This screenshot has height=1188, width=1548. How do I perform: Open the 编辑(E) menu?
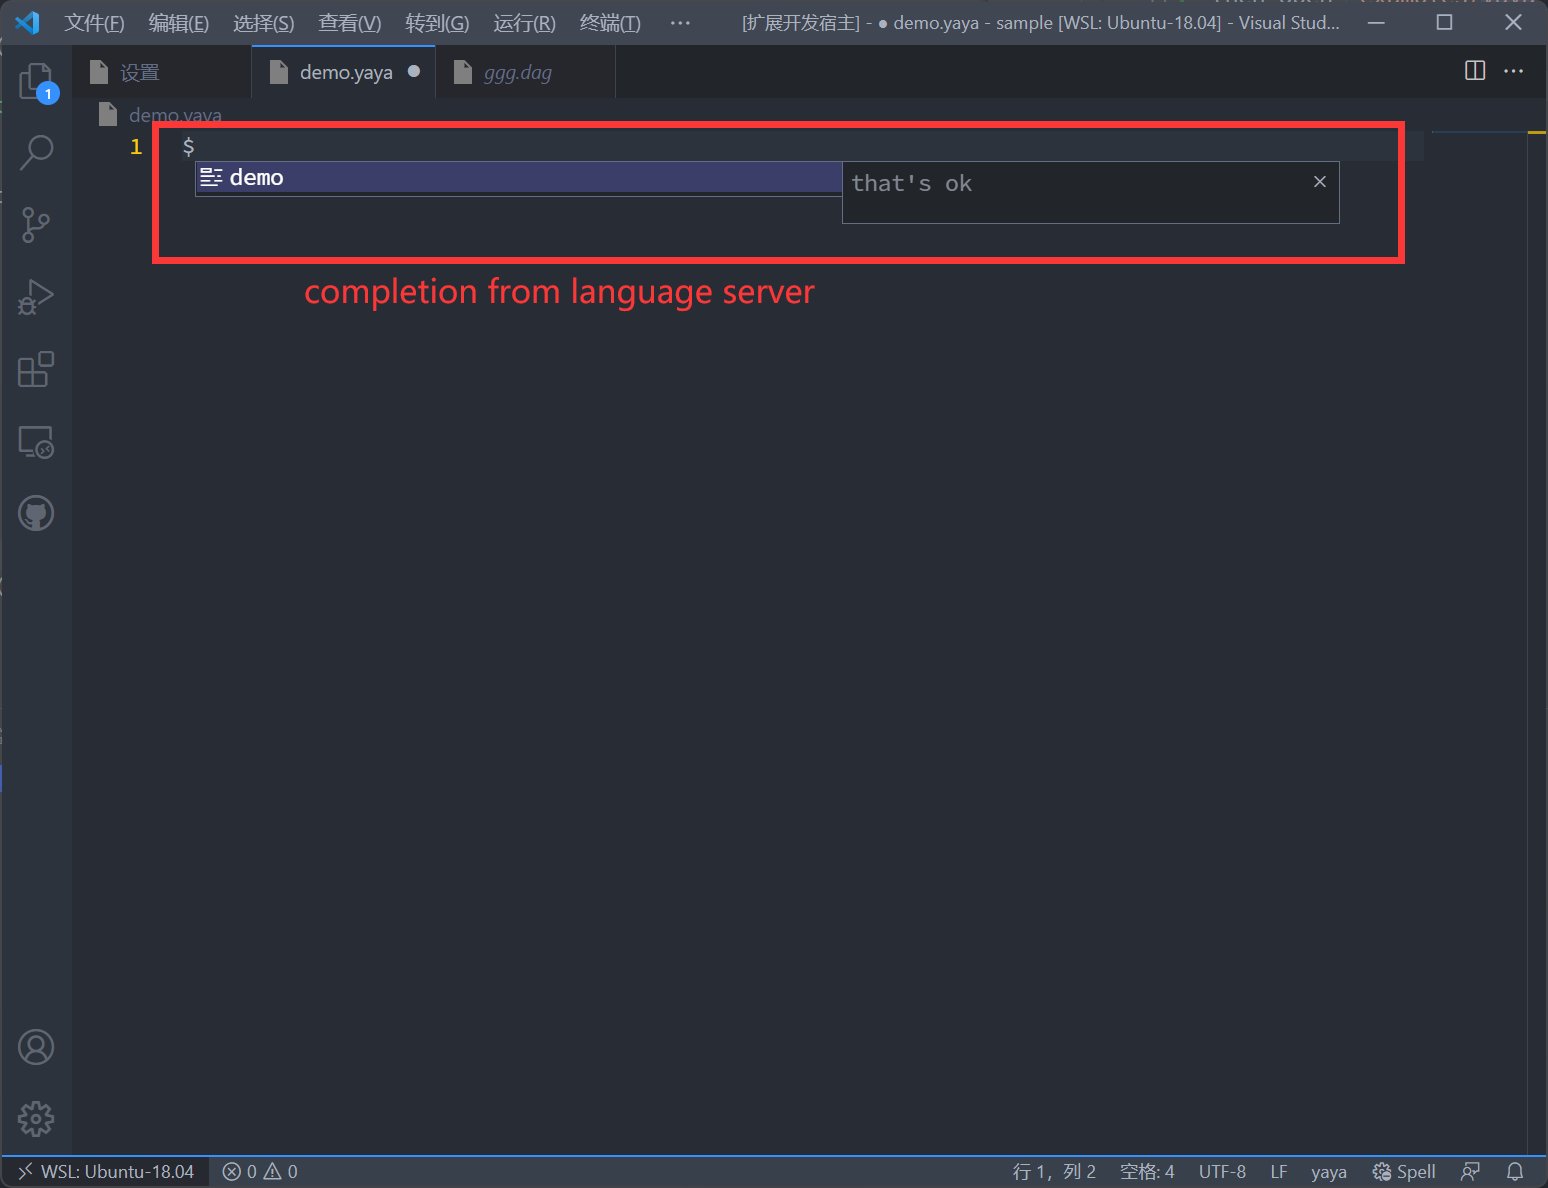pyautogui.click(x=179, y=23)
